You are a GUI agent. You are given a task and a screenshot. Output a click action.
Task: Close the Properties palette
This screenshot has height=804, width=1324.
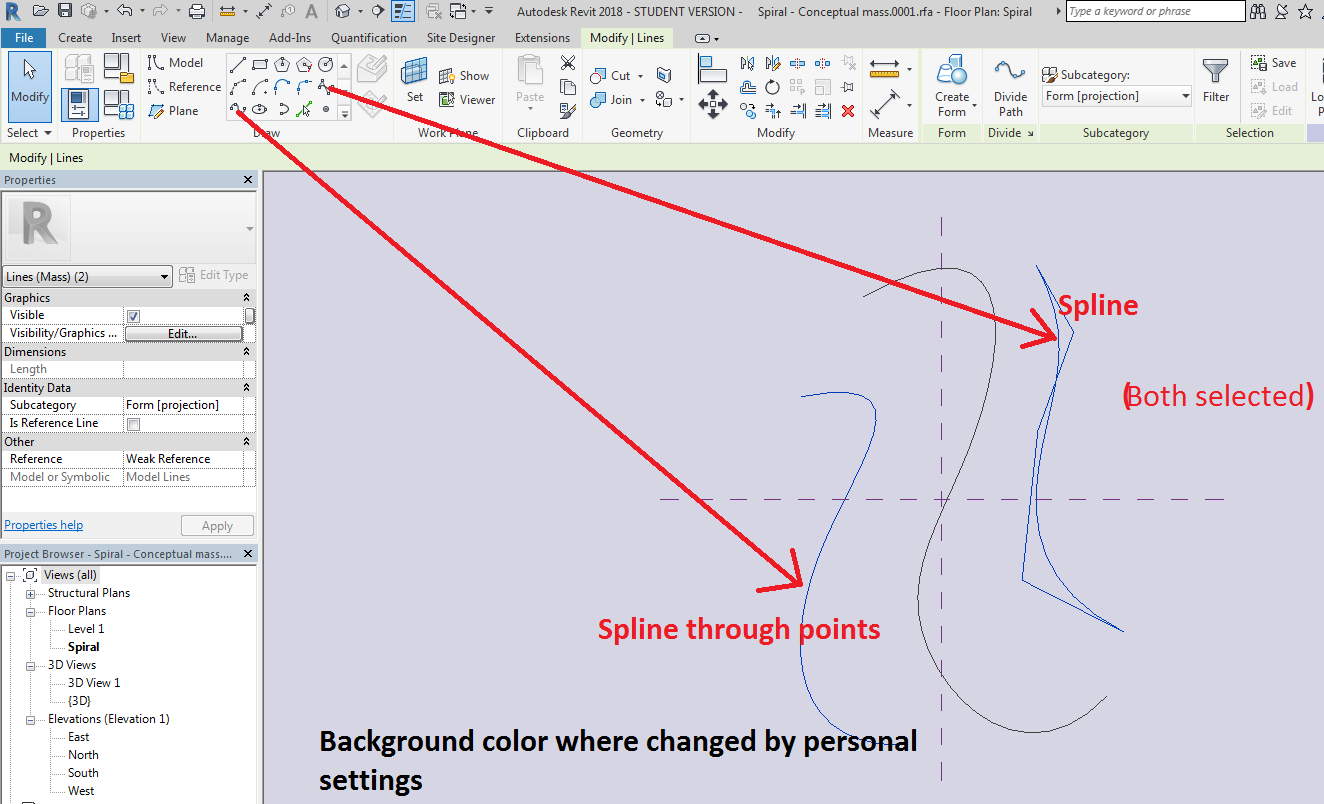[x=248, y=180]
